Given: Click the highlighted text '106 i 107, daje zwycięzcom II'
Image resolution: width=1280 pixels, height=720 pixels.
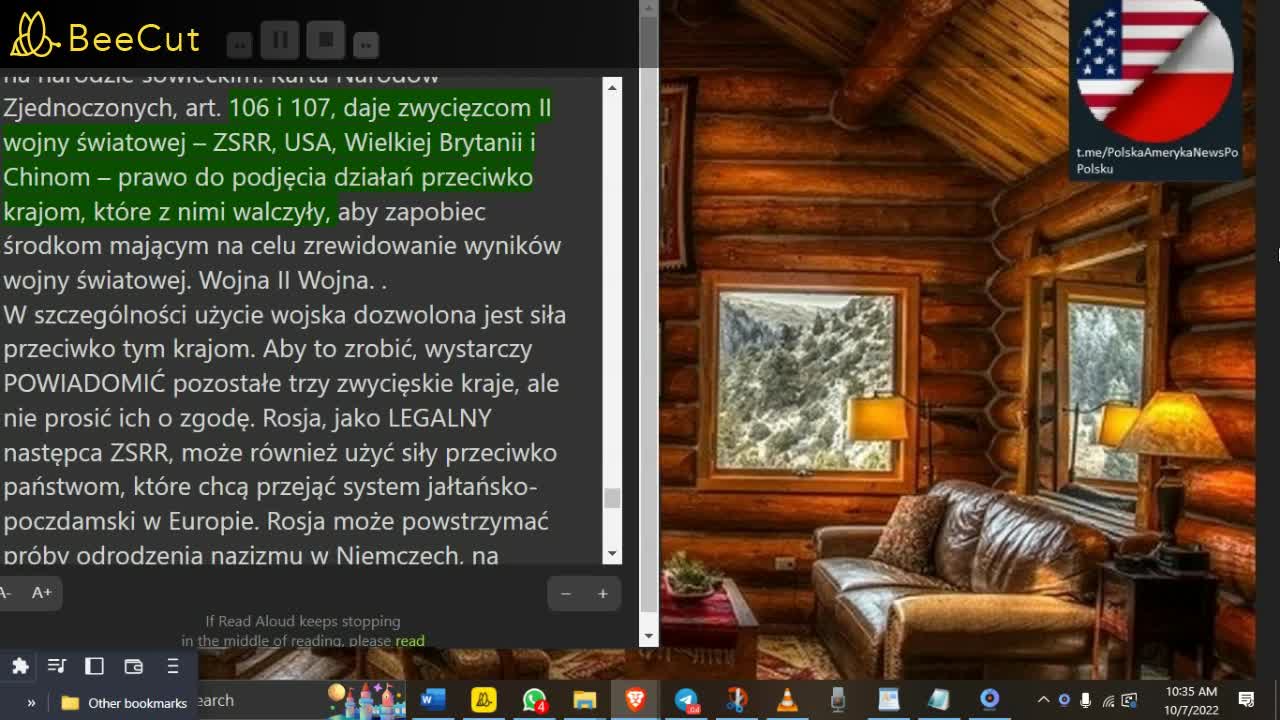Looking at the screenshot, I should [x=390, y=108].
